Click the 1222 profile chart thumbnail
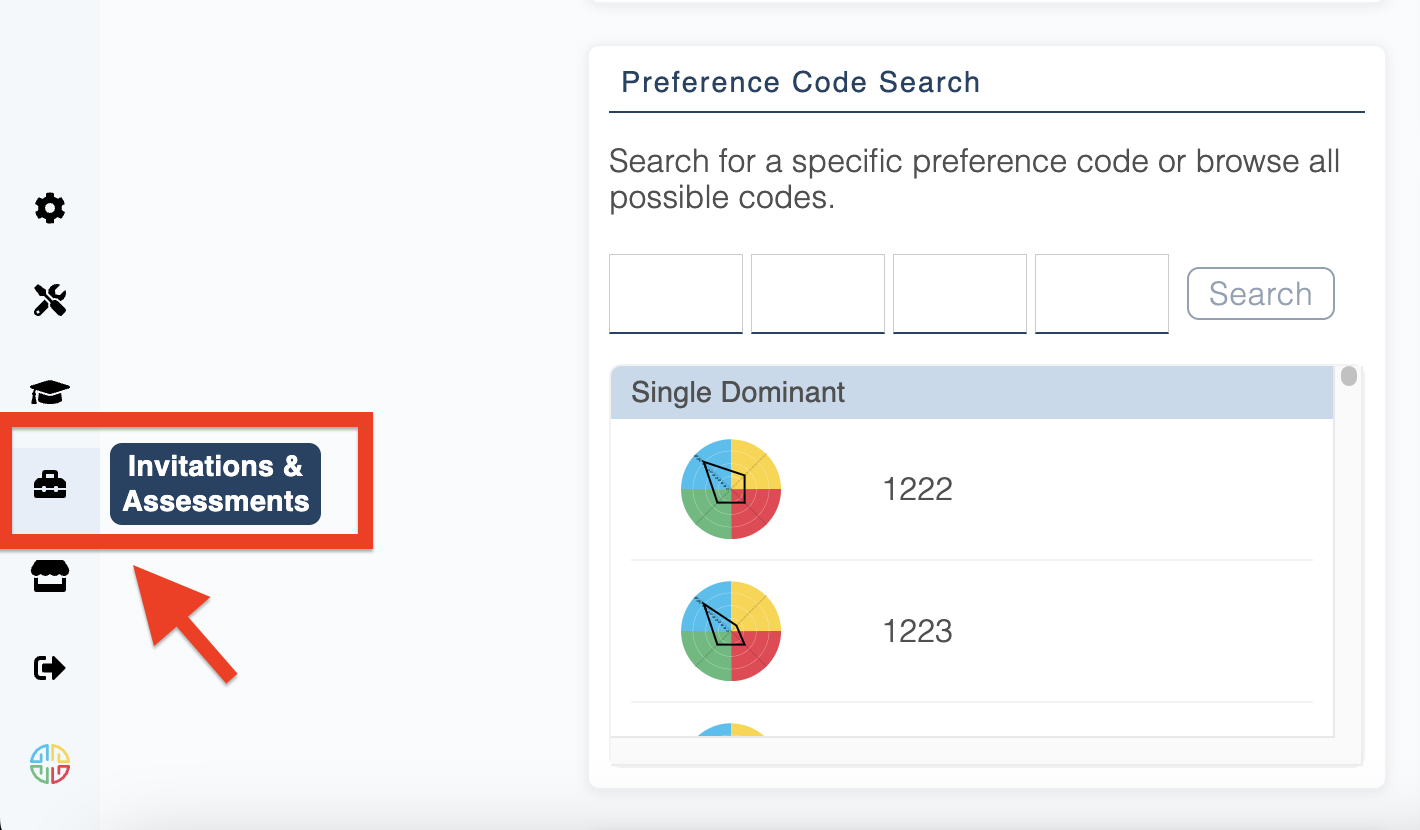The height and width of the screenshot is (830, 1420). pyautogui.click(x=731, y=489)
